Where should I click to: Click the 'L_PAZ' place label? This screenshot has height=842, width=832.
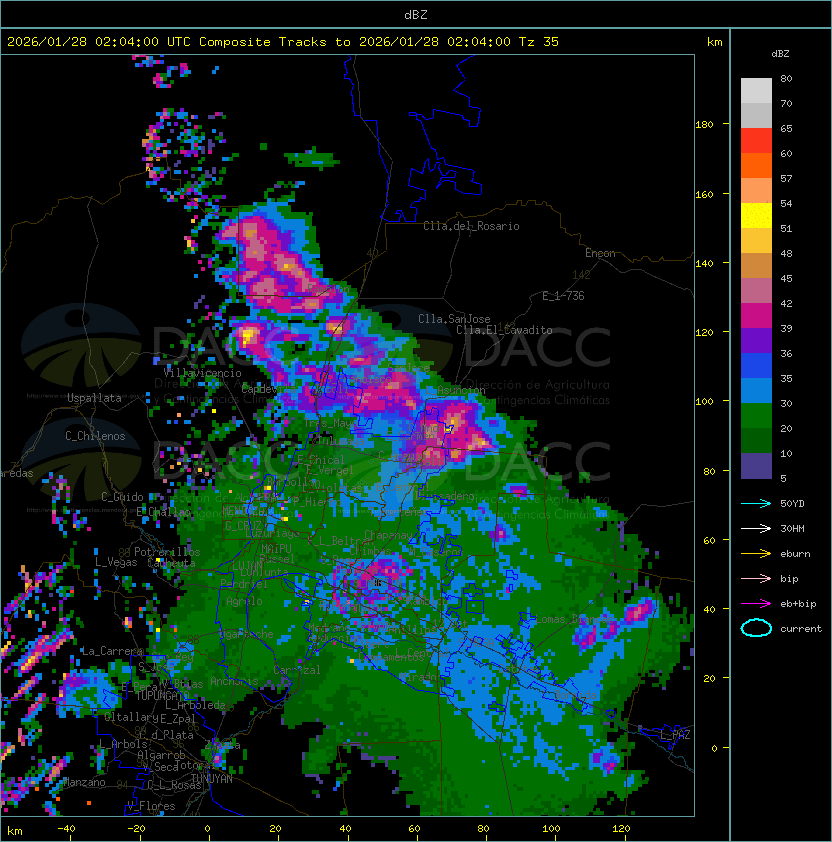pos(675,735)
